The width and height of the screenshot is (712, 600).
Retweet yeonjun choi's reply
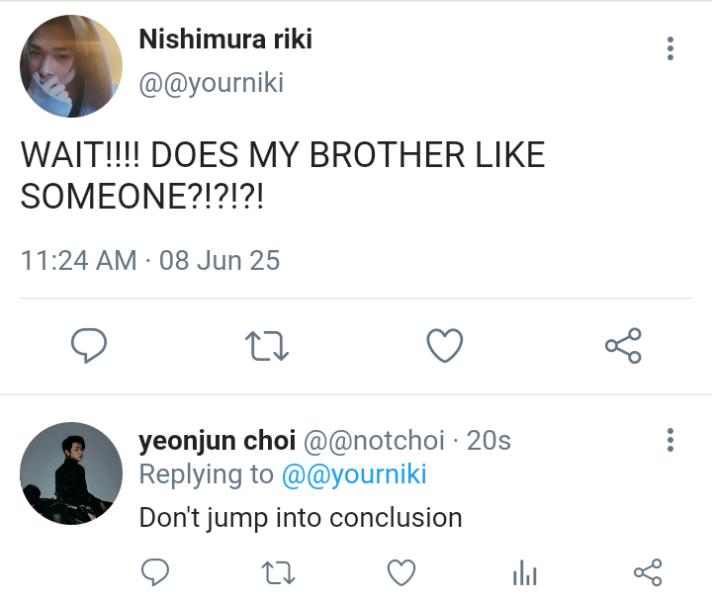click(277, 572)
